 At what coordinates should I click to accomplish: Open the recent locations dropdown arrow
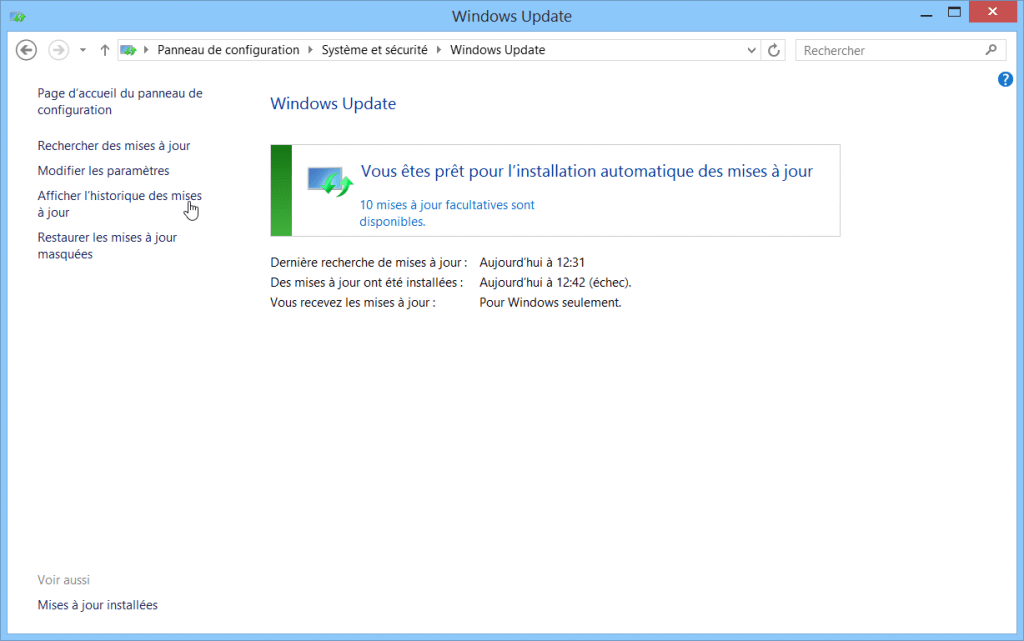[83, 50]
